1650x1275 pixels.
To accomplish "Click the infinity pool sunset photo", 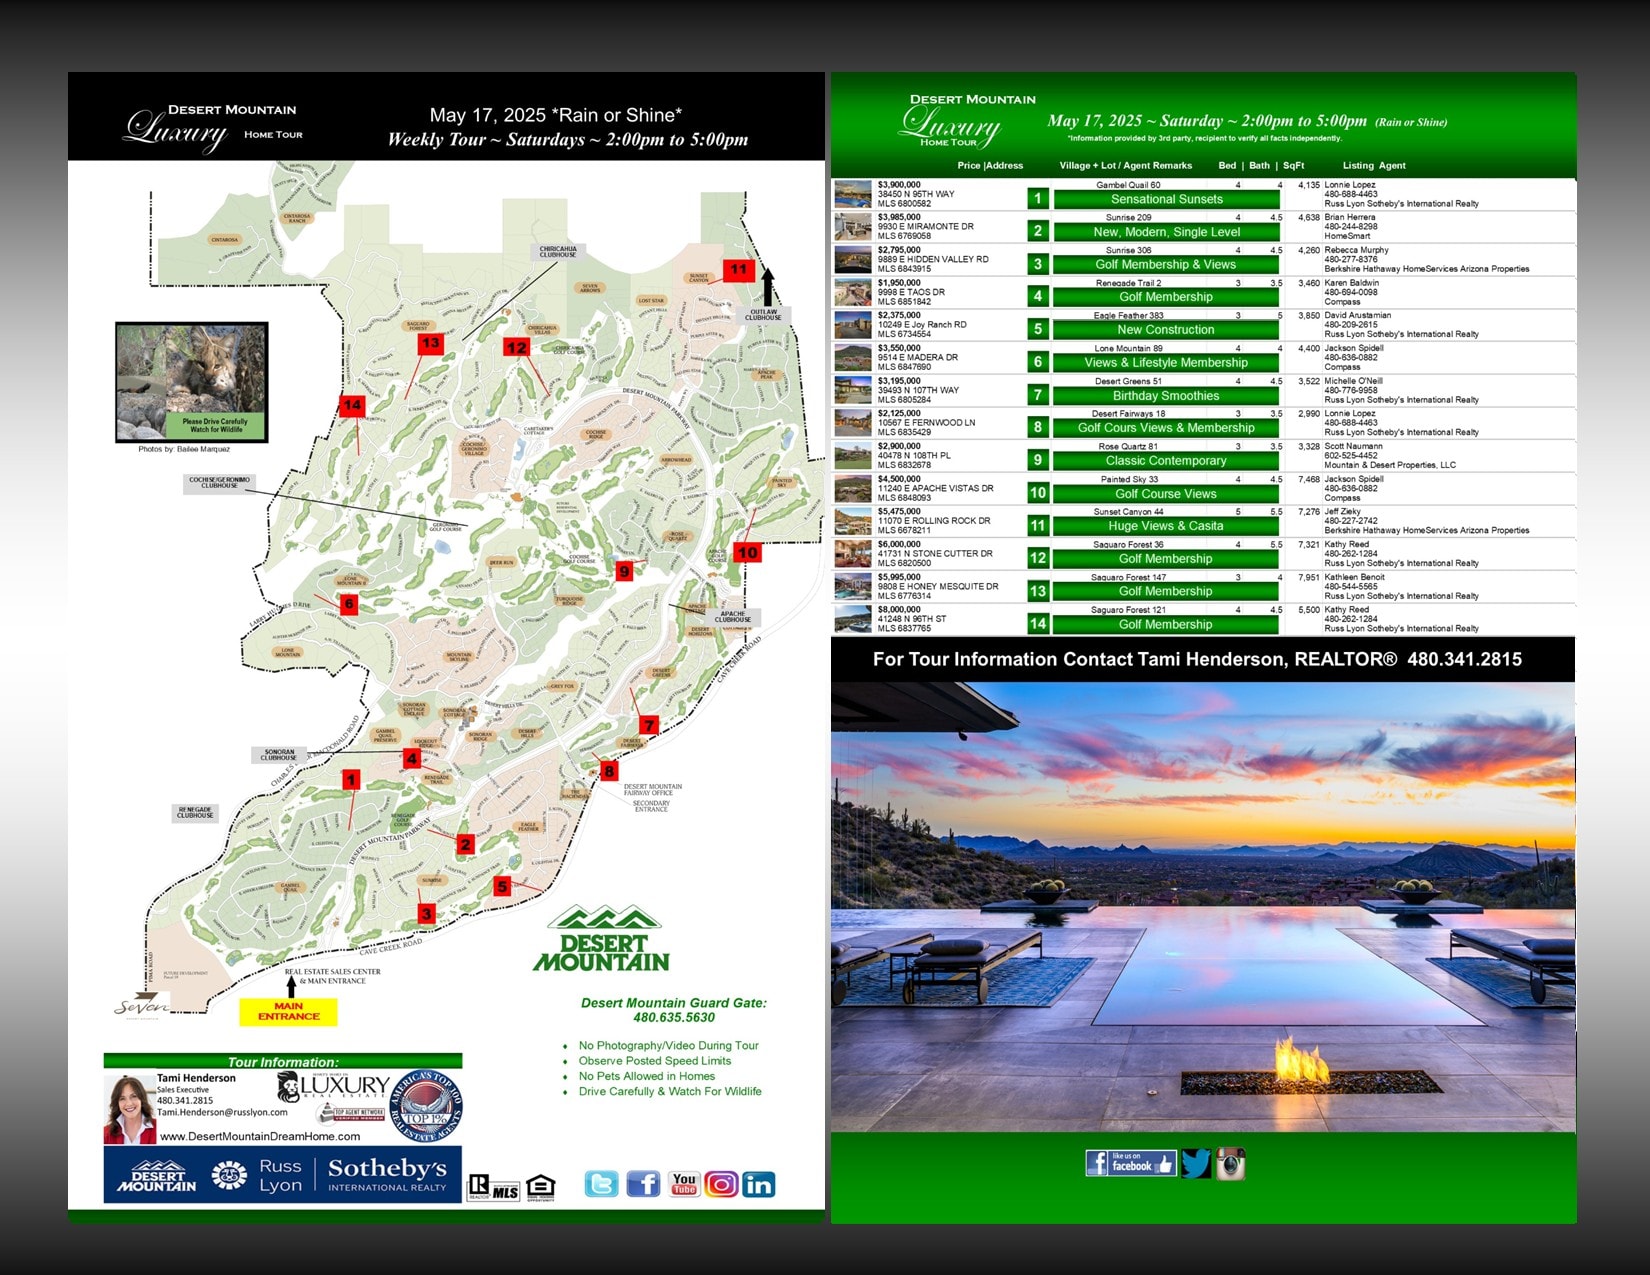I will (1203, 906).
